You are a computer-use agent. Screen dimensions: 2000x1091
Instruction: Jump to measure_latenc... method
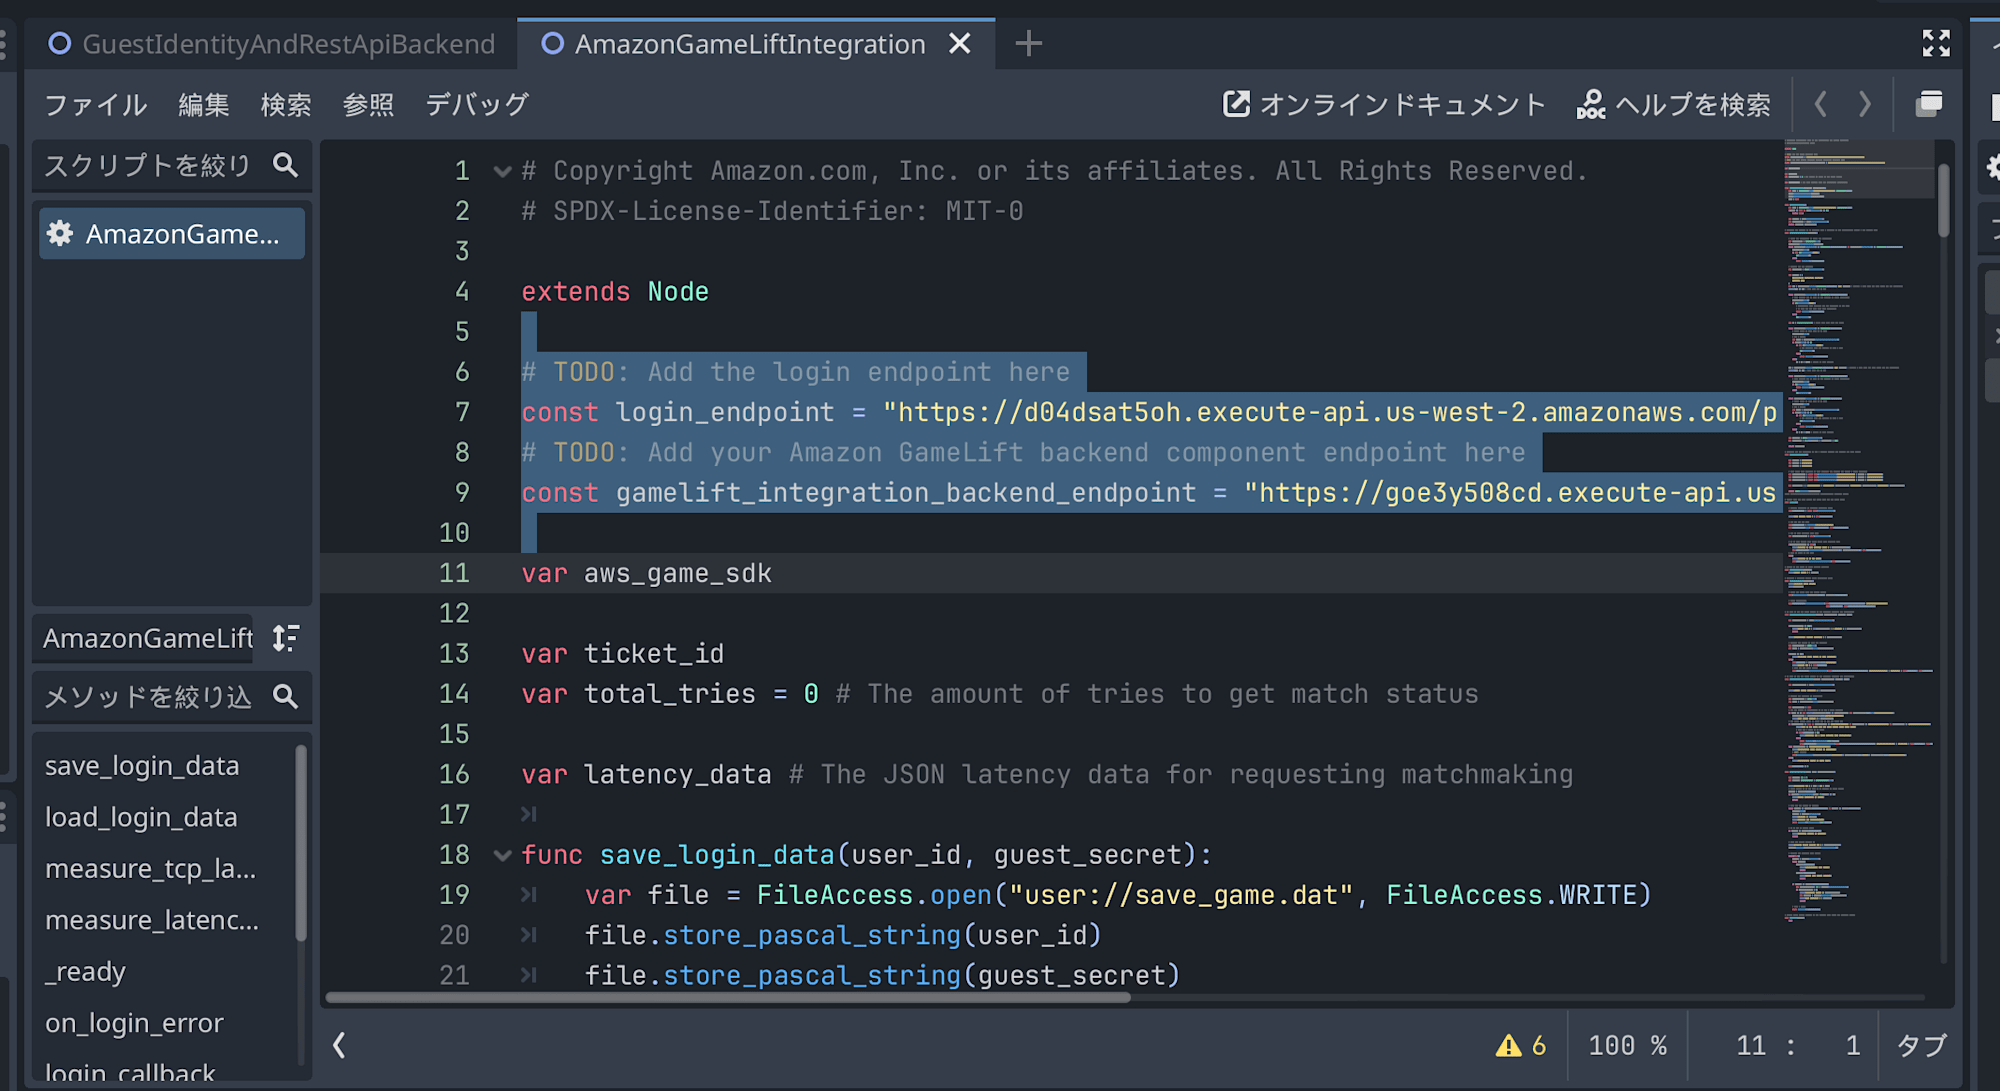tap(152, 921)
